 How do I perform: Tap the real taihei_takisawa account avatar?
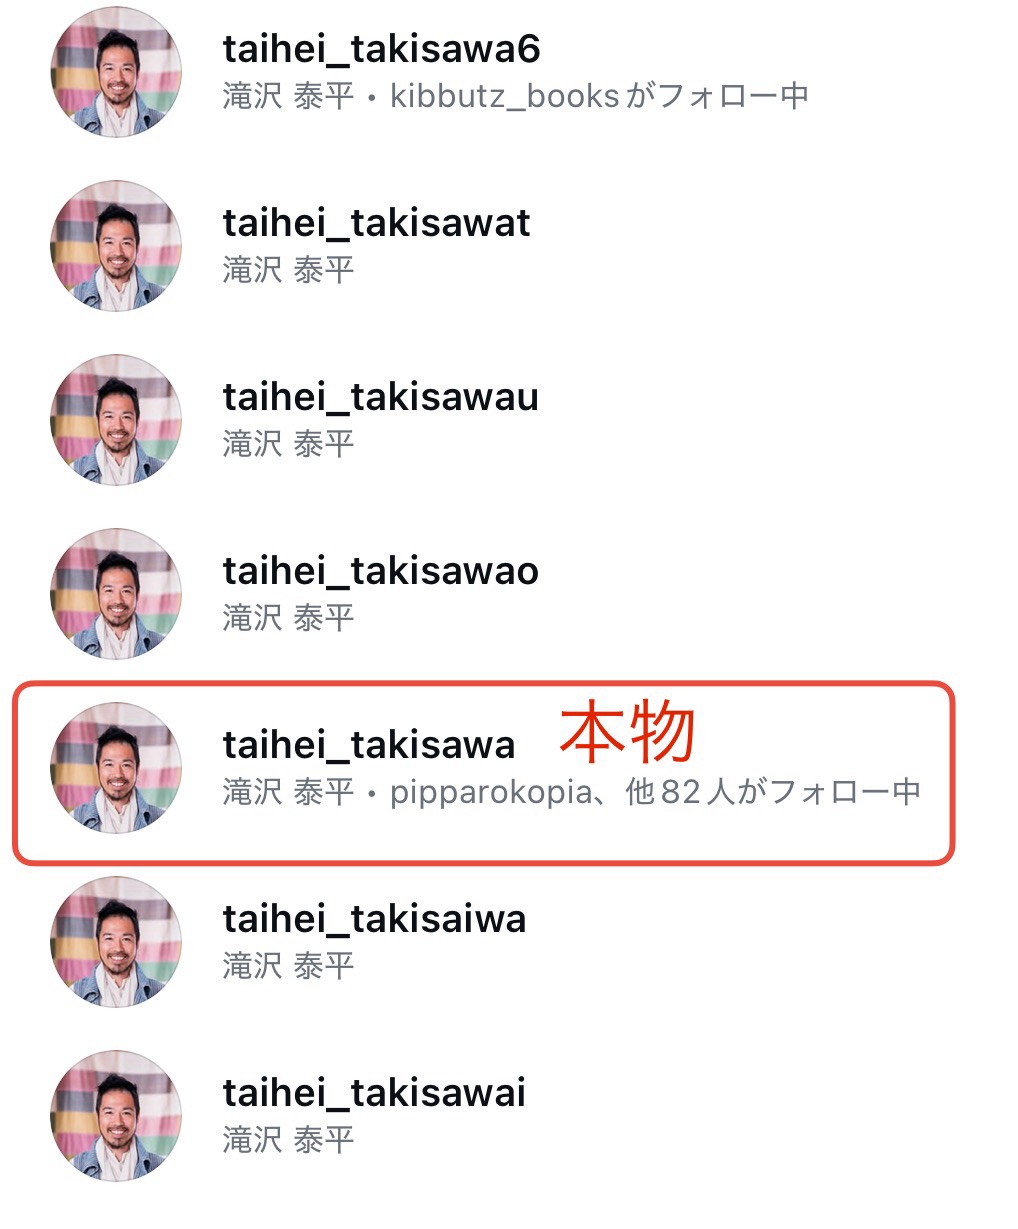116,768
